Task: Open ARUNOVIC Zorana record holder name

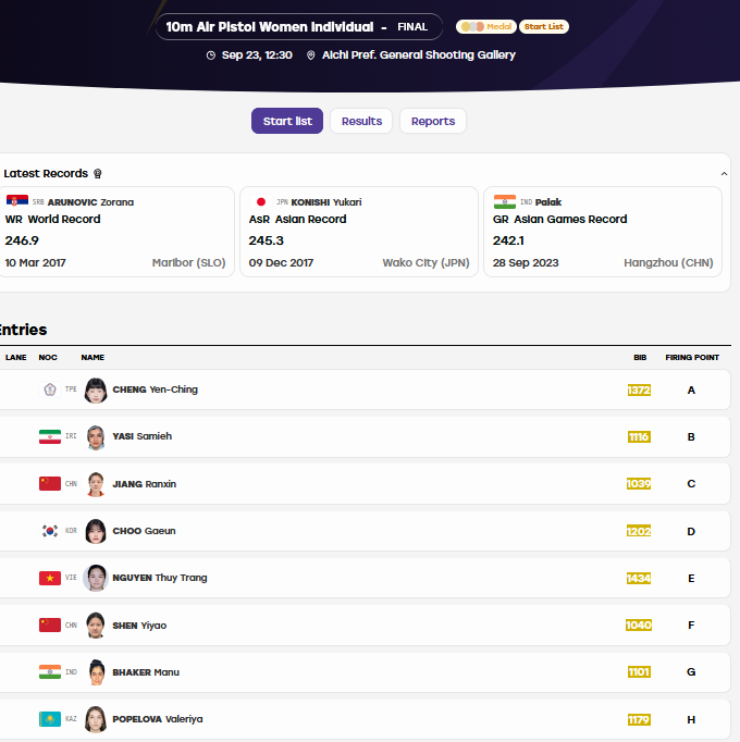Action: tap(90, 202)
